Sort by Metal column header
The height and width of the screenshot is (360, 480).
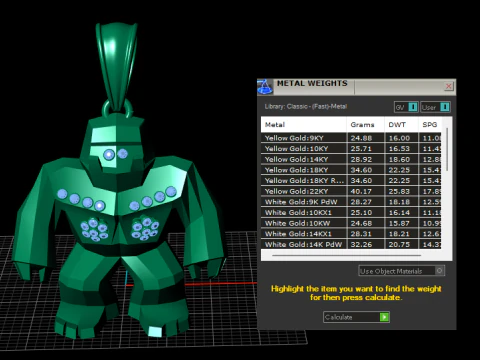tap(304, 125)
